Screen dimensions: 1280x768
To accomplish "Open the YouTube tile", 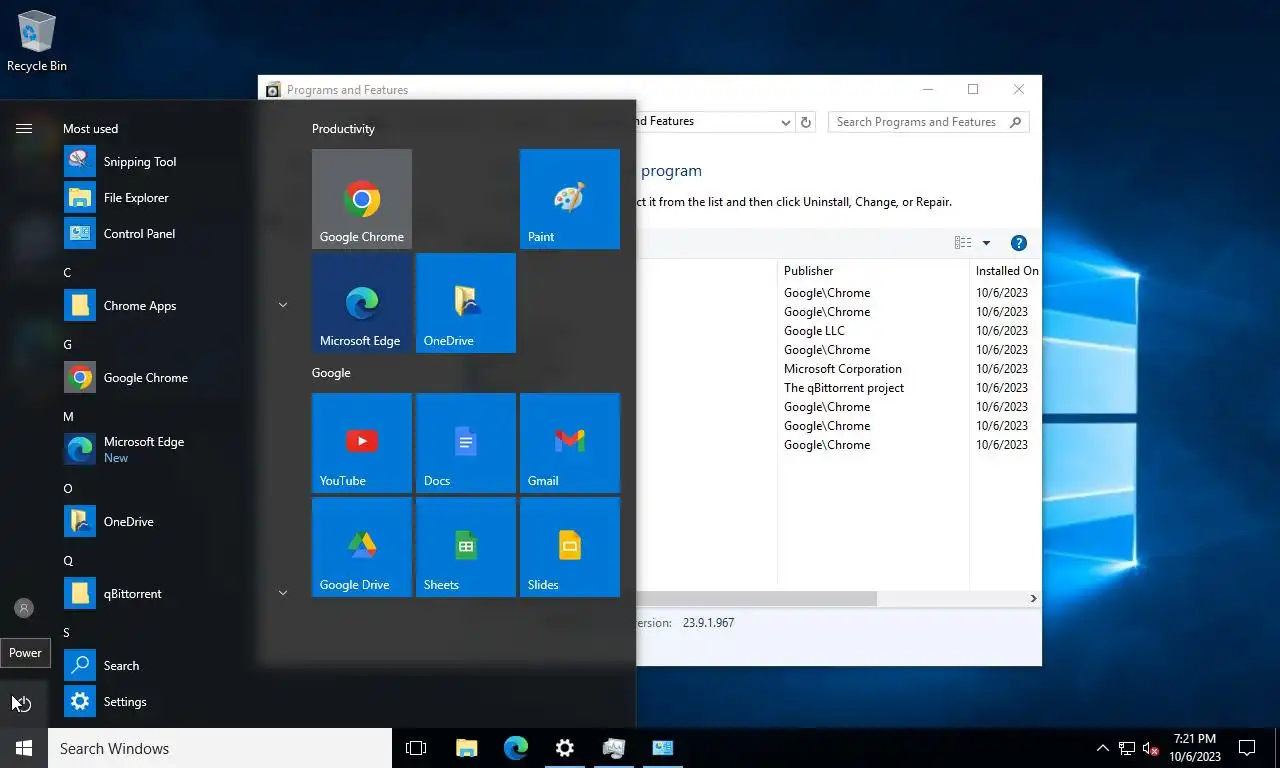I will 362,443.
